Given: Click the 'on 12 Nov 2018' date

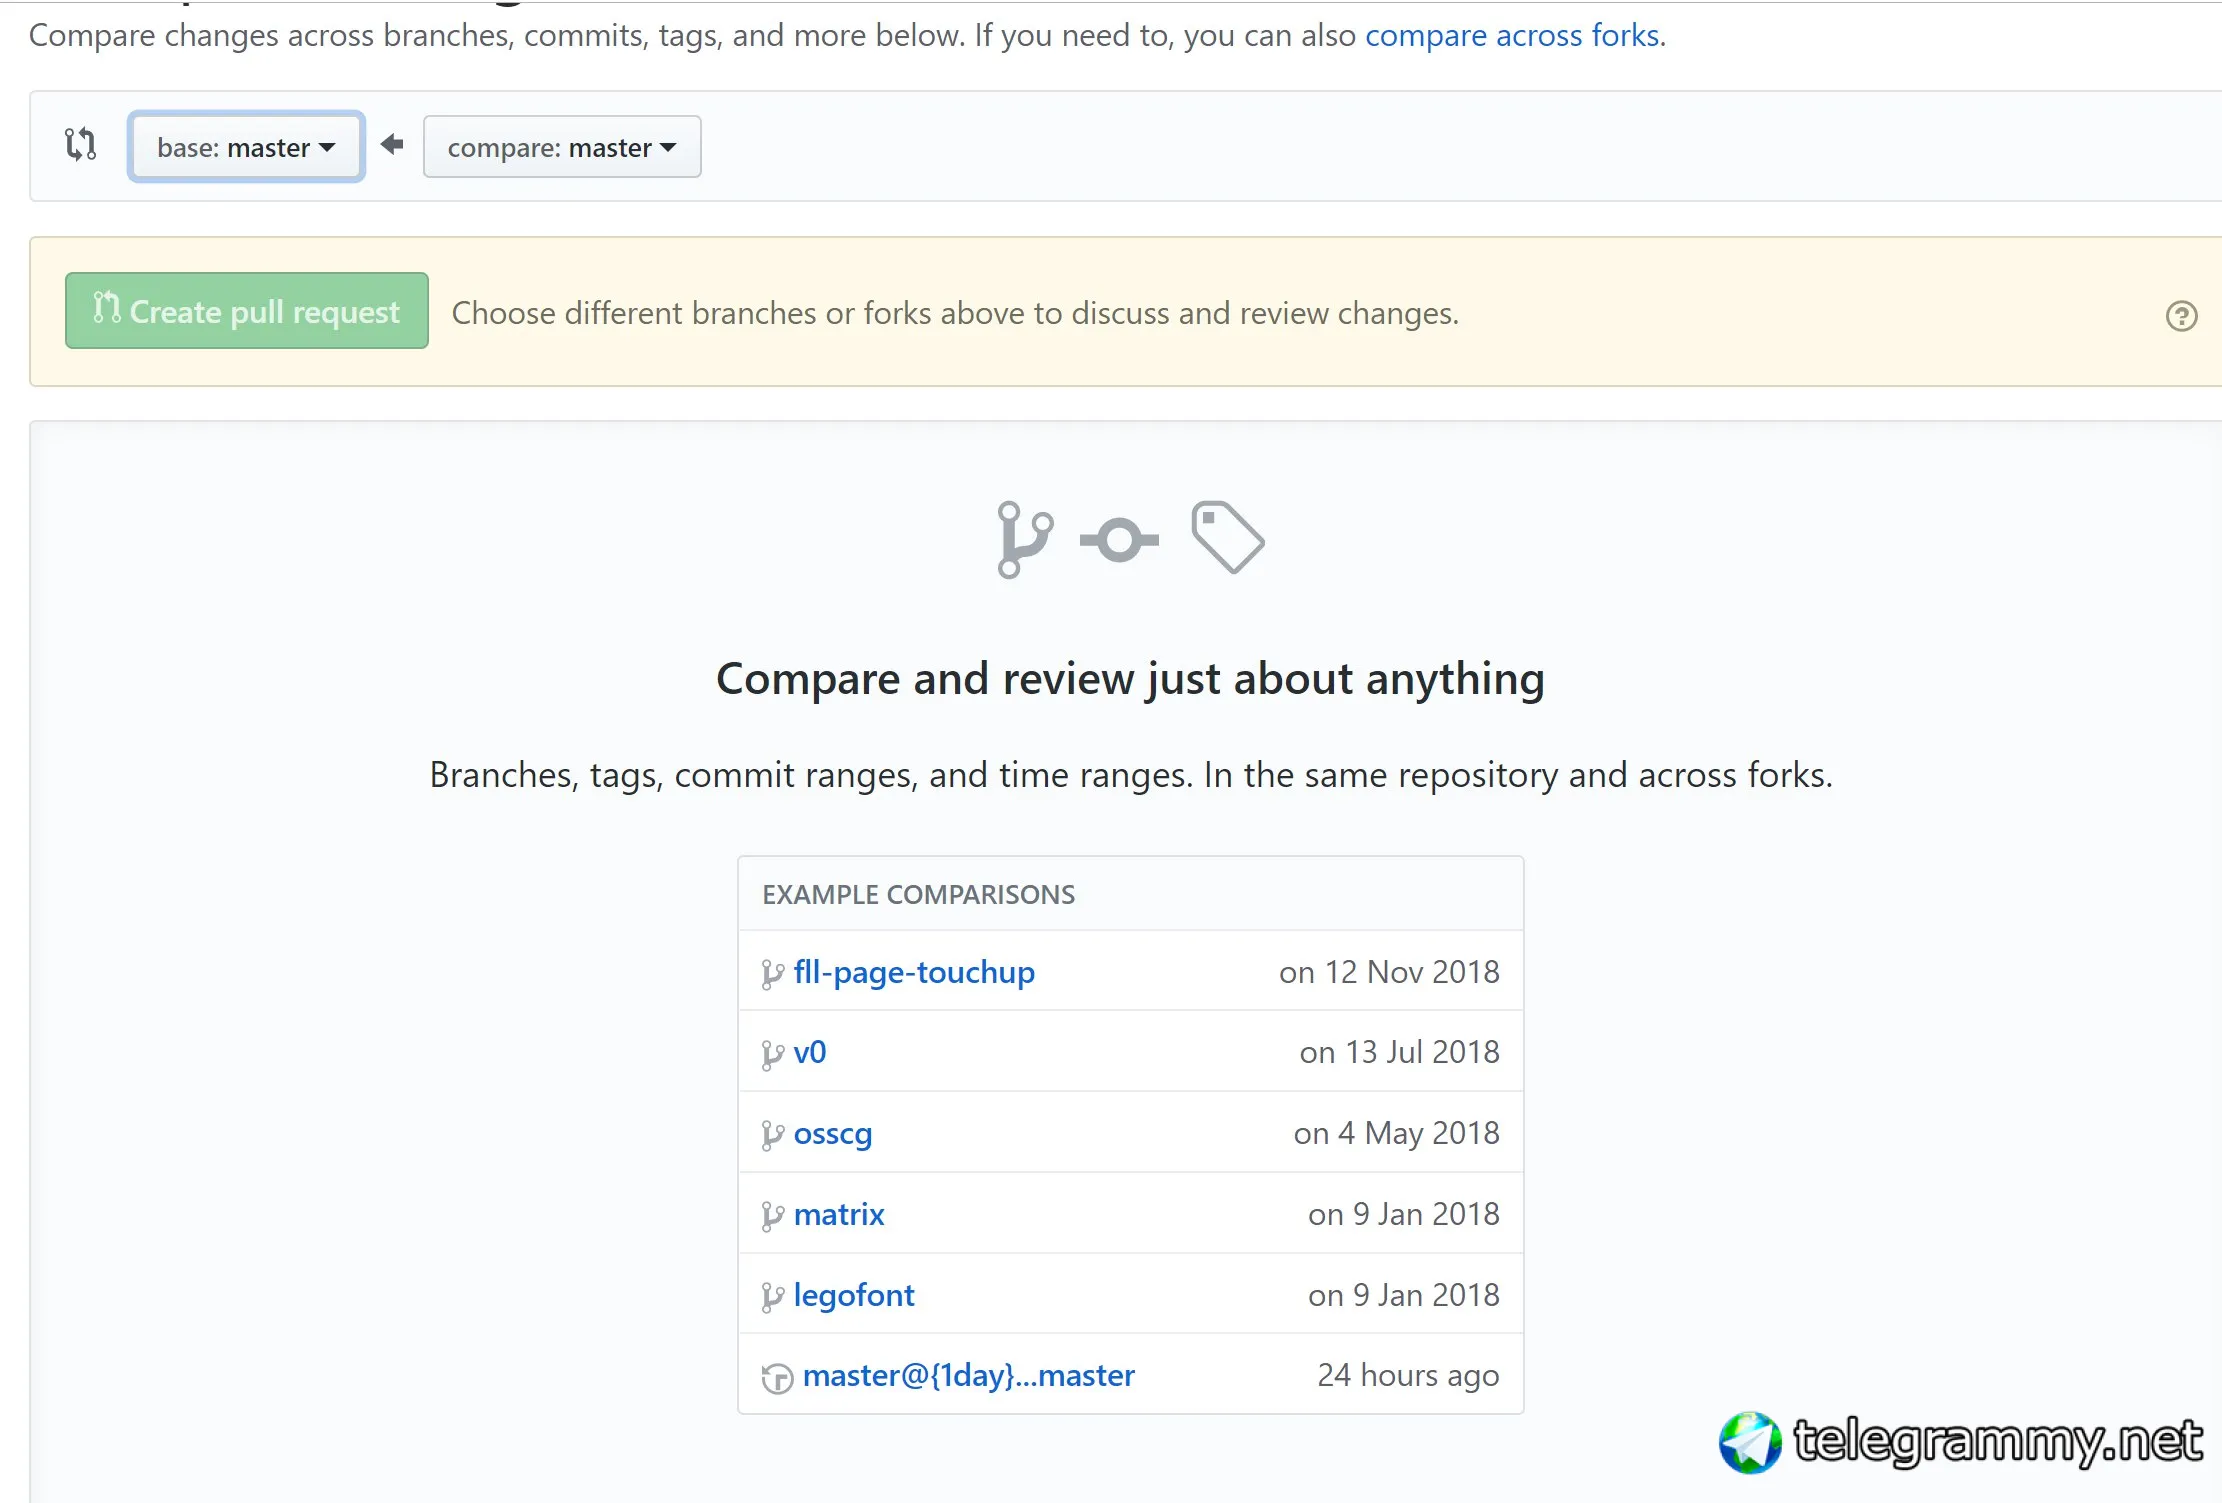Looking at the screenshot, I should 1389,972.
